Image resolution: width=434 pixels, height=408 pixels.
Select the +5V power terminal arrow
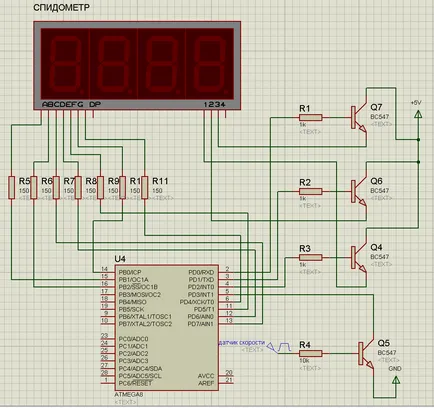pyautogui.click(x=418, y=114)
